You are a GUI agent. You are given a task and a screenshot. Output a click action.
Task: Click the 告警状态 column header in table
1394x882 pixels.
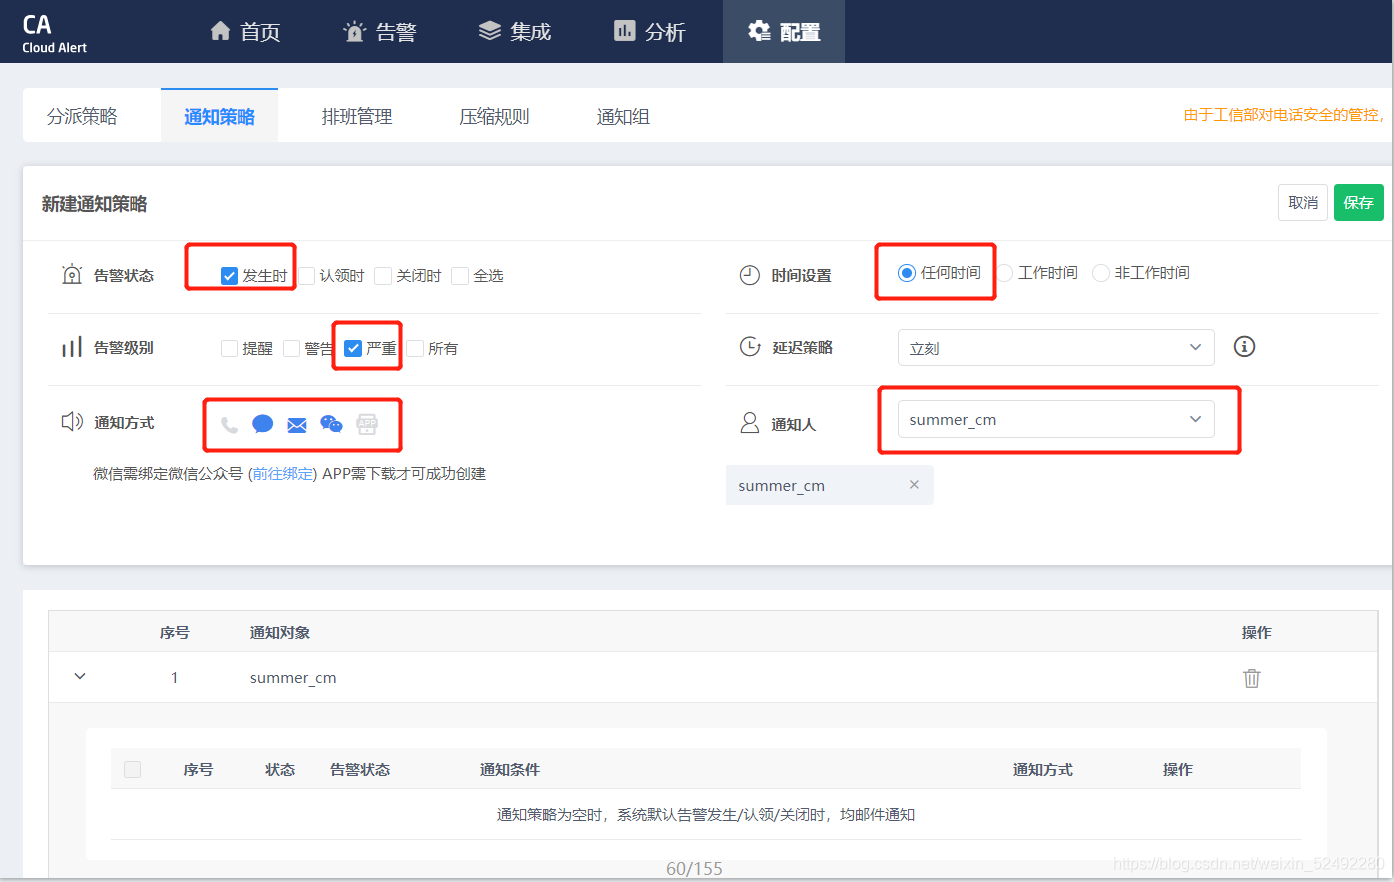[x=360, y=769]
